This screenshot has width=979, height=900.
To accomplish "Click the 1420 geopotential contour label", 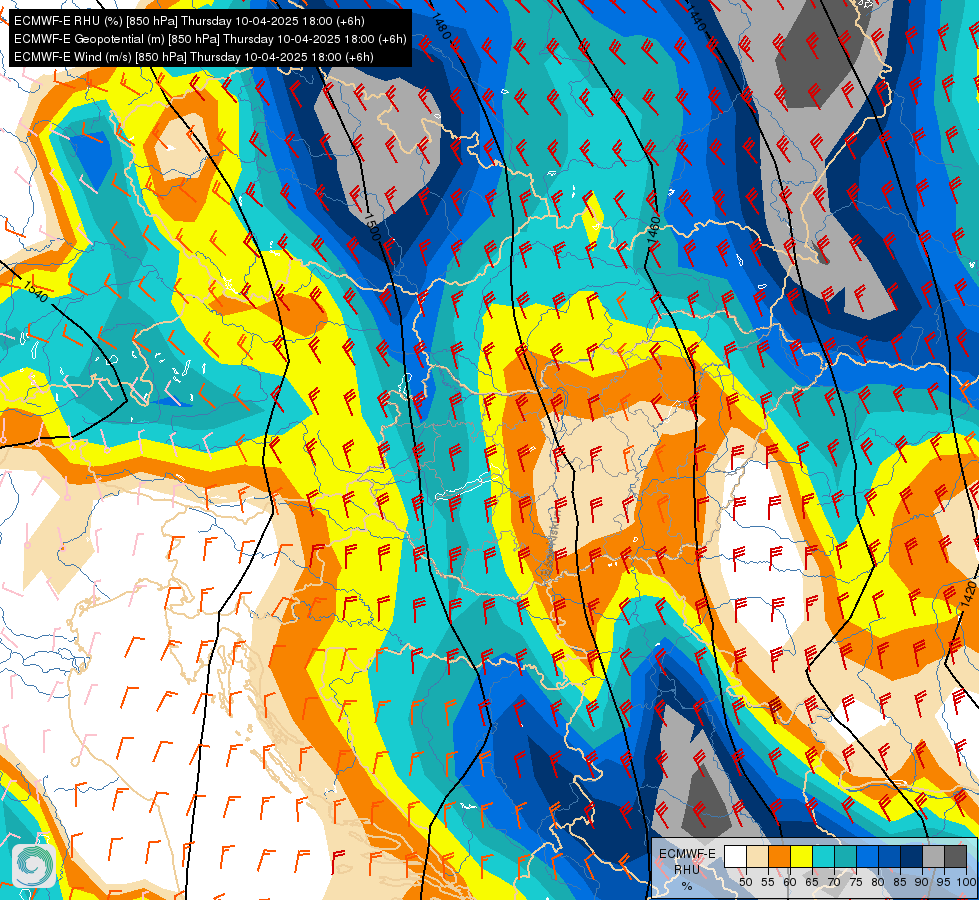I will click(968, 594).
